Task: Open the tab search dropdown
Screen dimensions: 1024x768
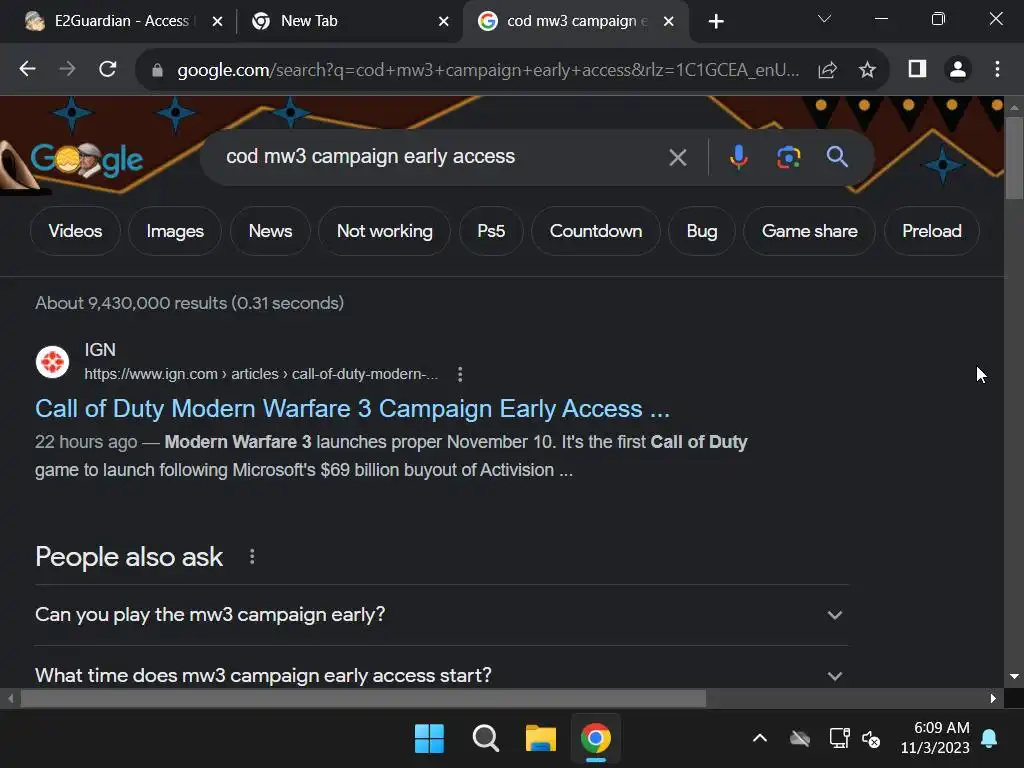Action: pos(824,19)
